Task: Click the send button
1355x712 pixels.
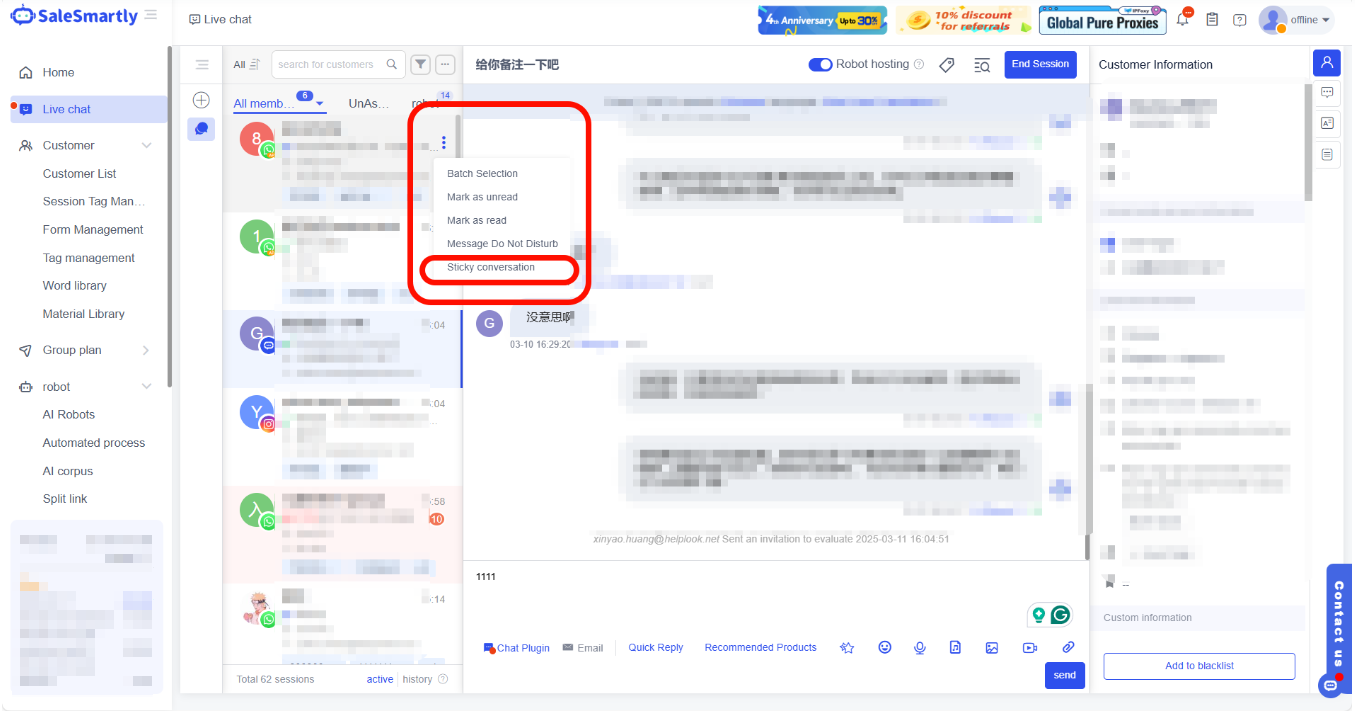Action: pos(1064,676)
